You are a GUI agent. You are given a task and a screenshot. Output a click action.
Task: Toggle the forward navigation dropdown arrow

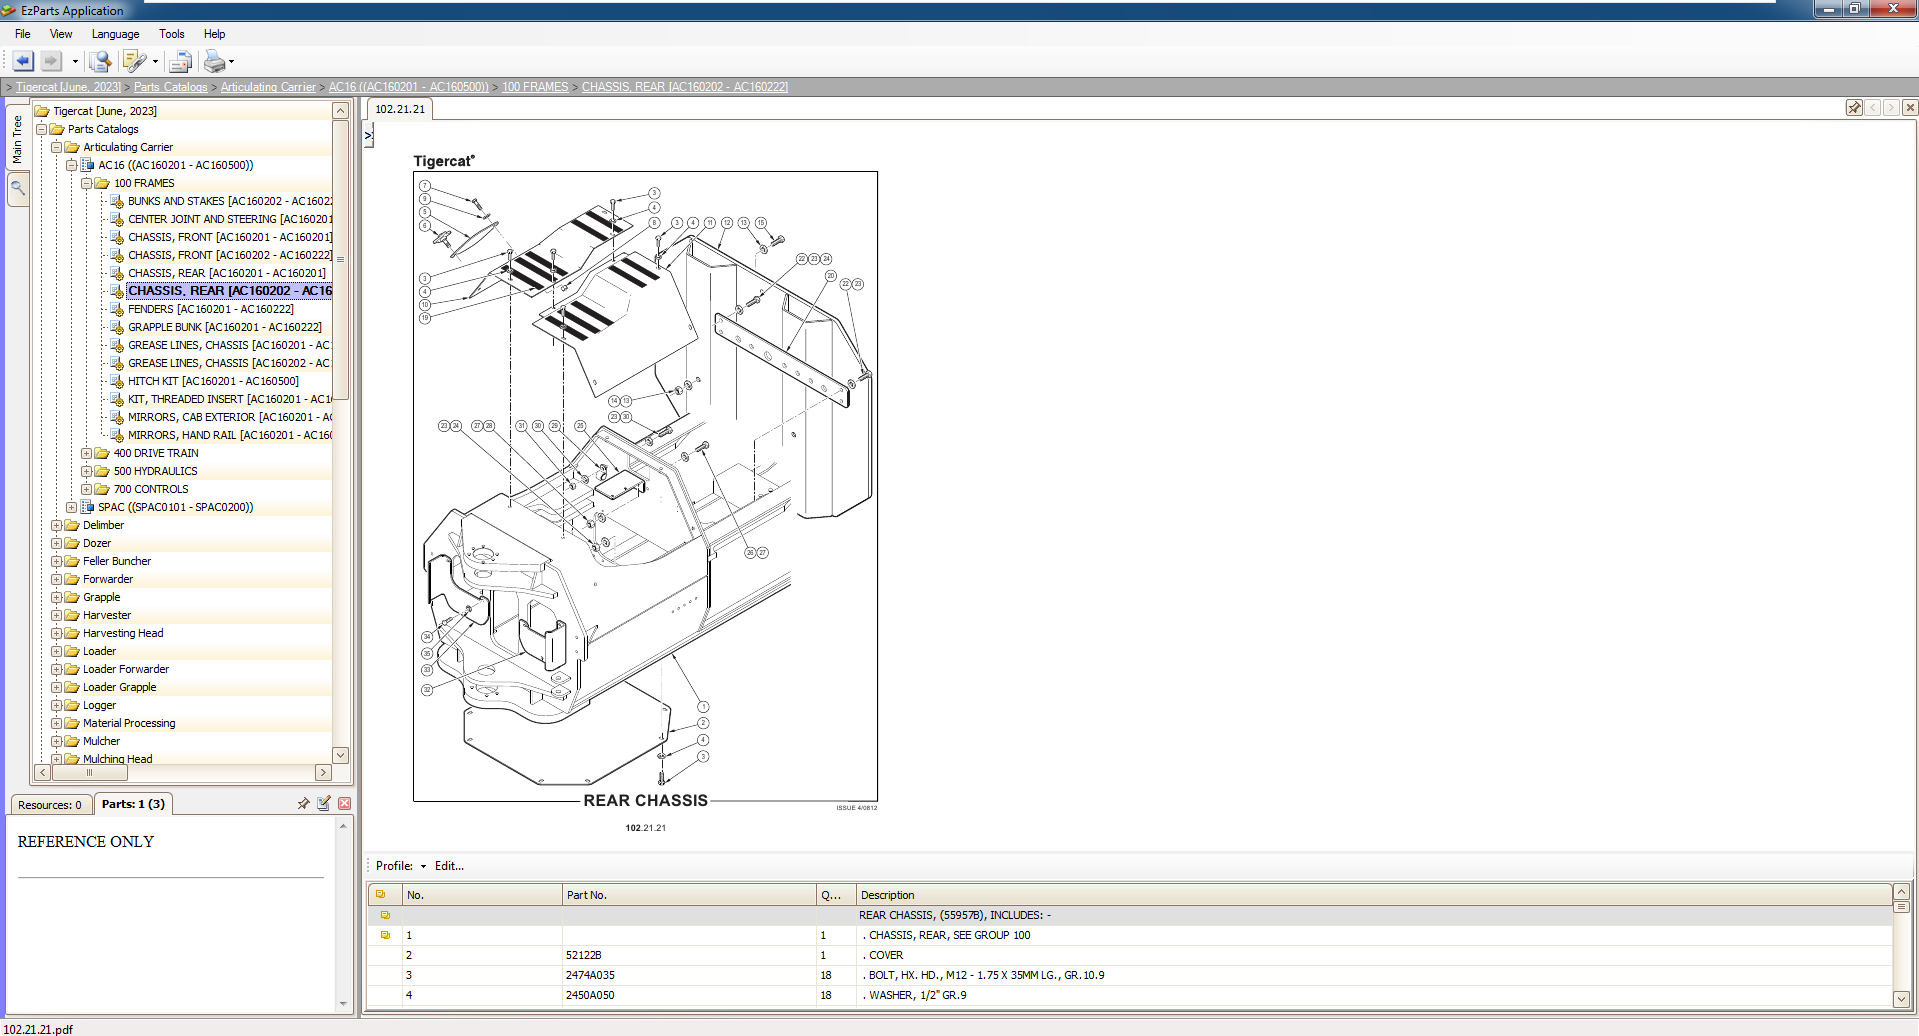67,61
